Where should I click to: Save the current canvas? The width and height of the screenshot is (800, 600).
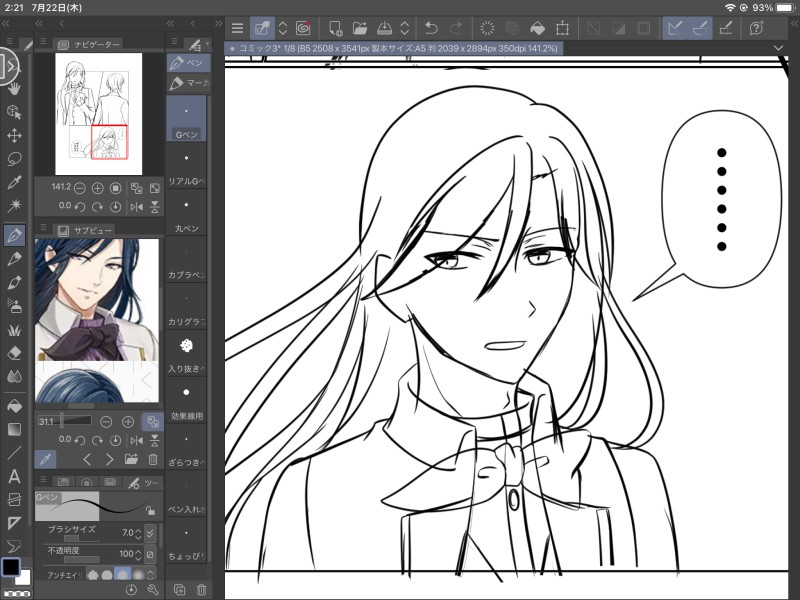385,28
